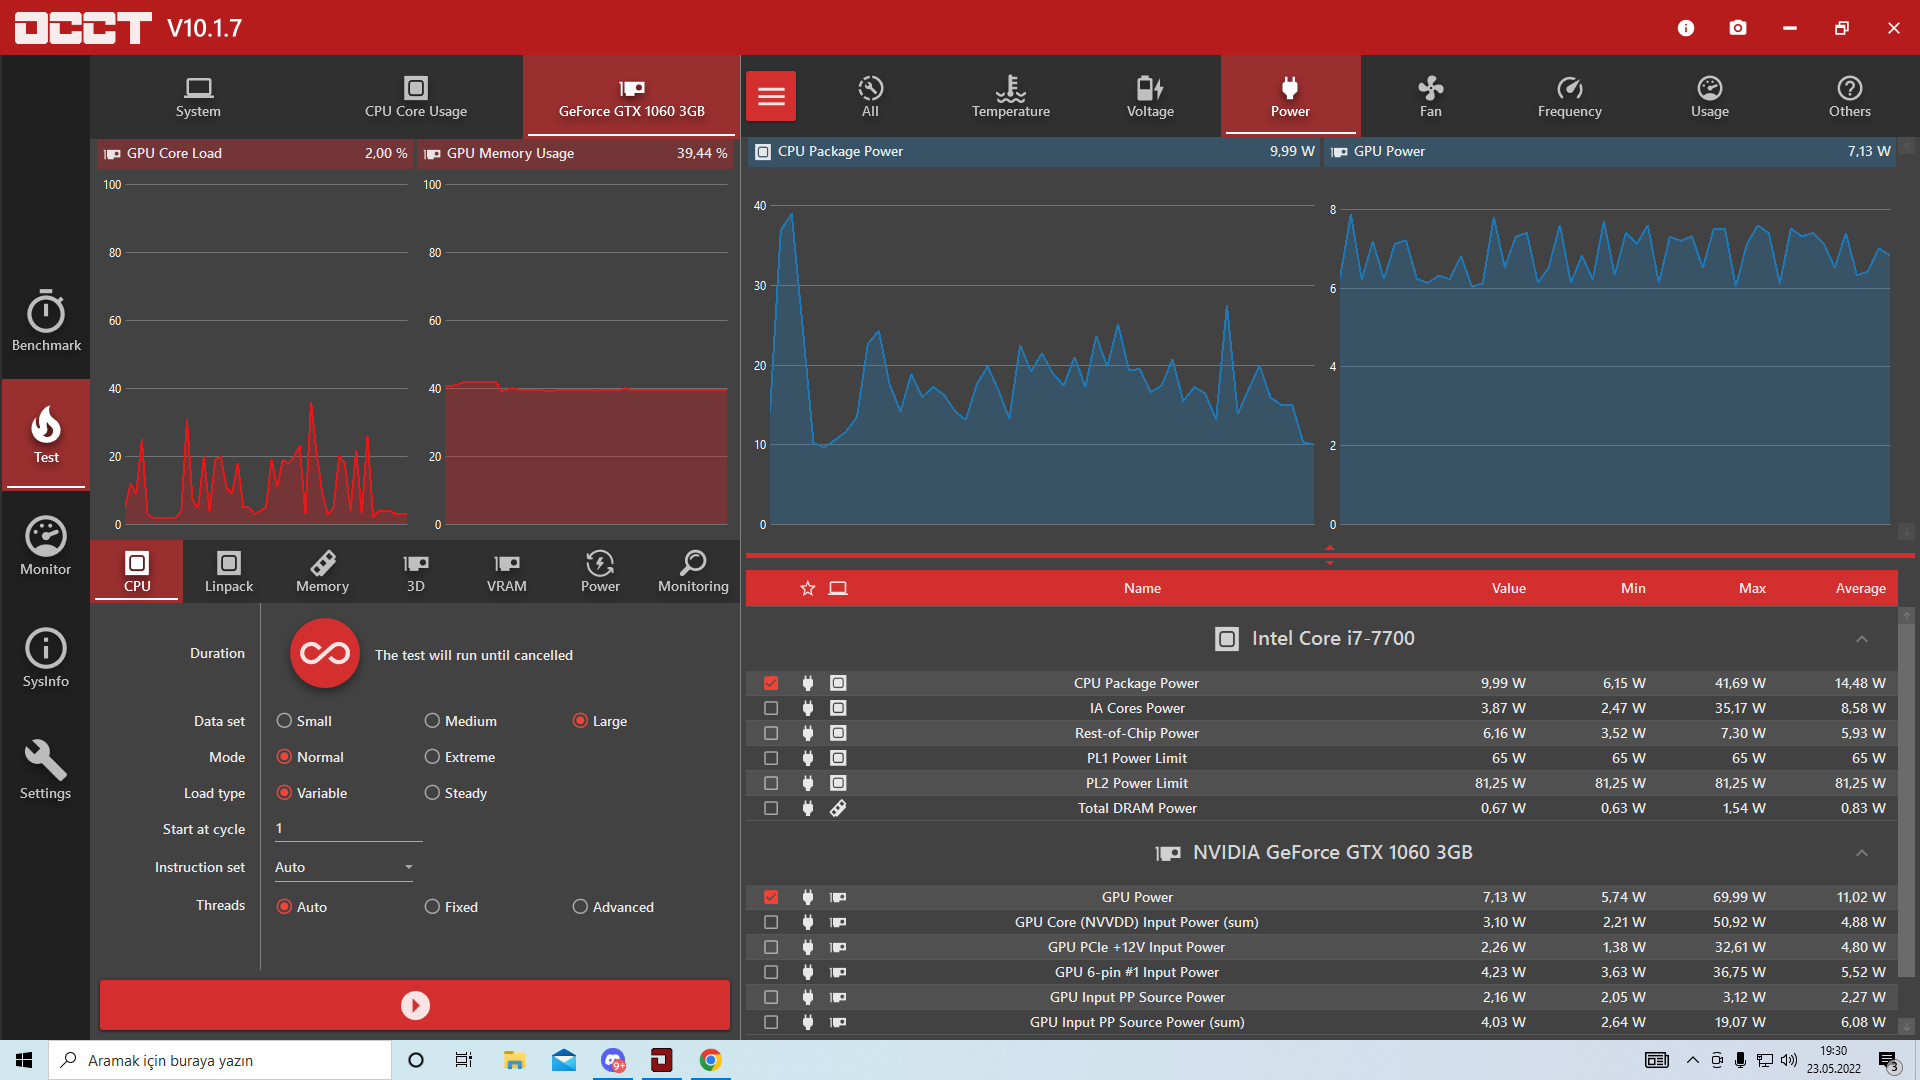The height and width of the screenshot is (1080, 1920).
Task: Switch to the Temperature tab
Action: coord(1010,96)
